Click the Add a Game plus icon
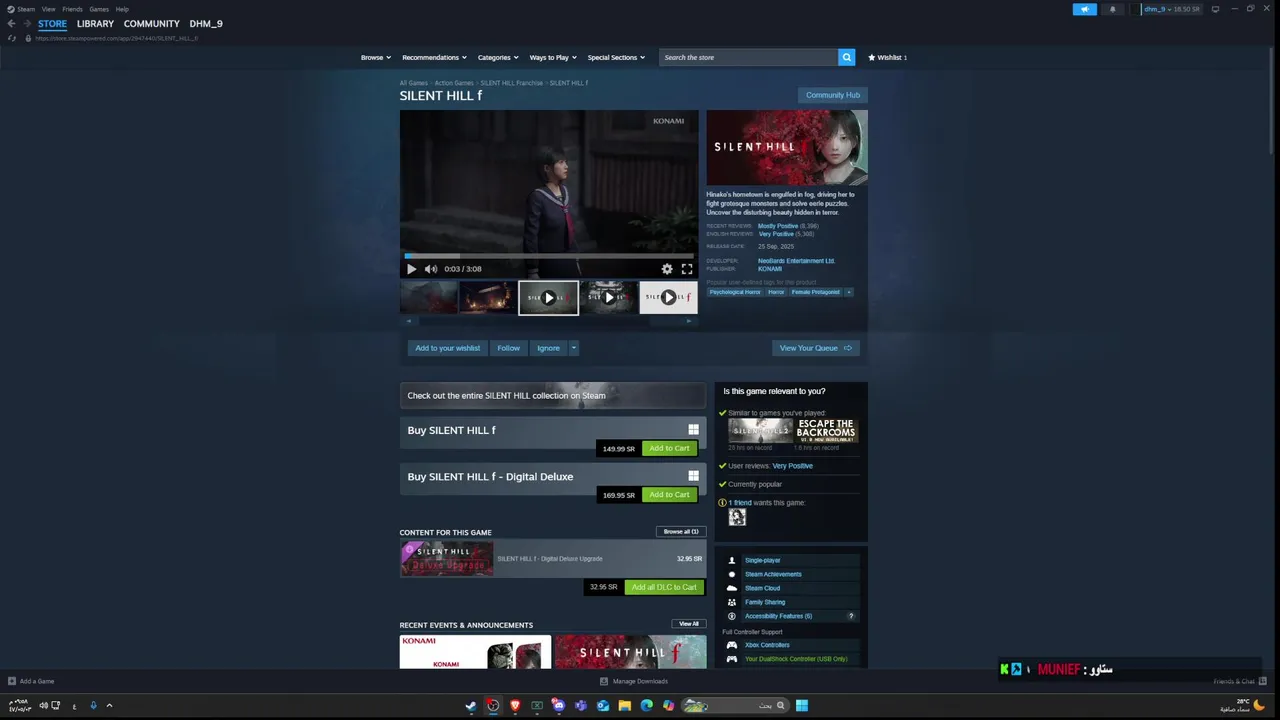1280x720 pixels. (x=12, y=681)
